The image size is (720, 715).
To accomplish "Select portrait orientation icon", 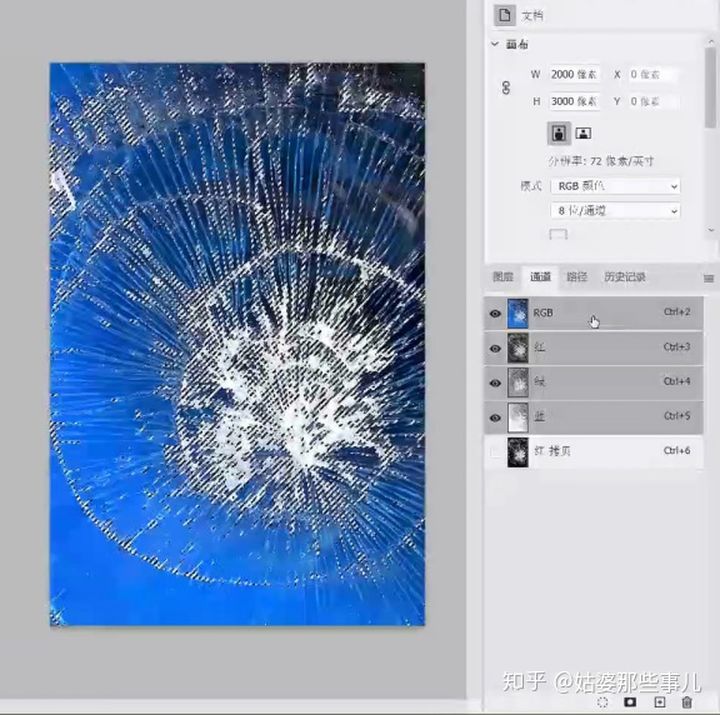I will pyautogui.click(x=559, y=134).
